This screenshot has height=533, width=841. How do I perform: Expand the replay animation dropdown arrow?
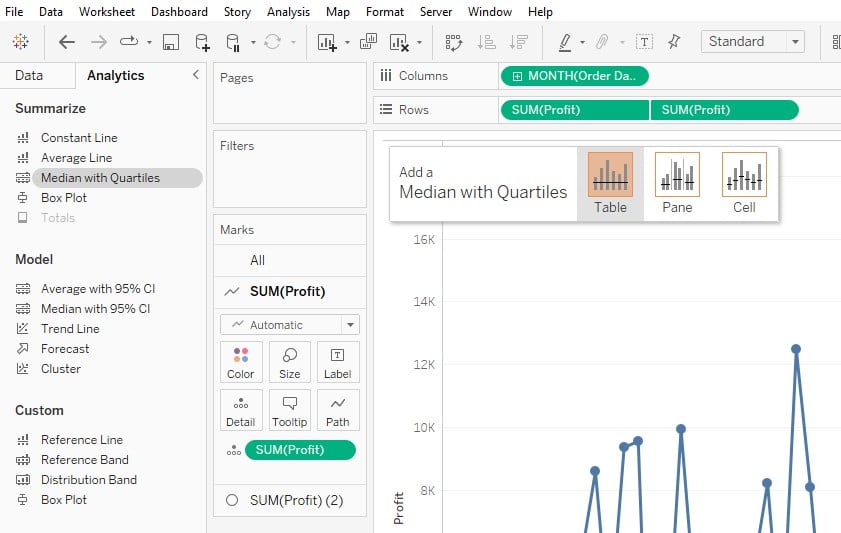tap(149, 42)
